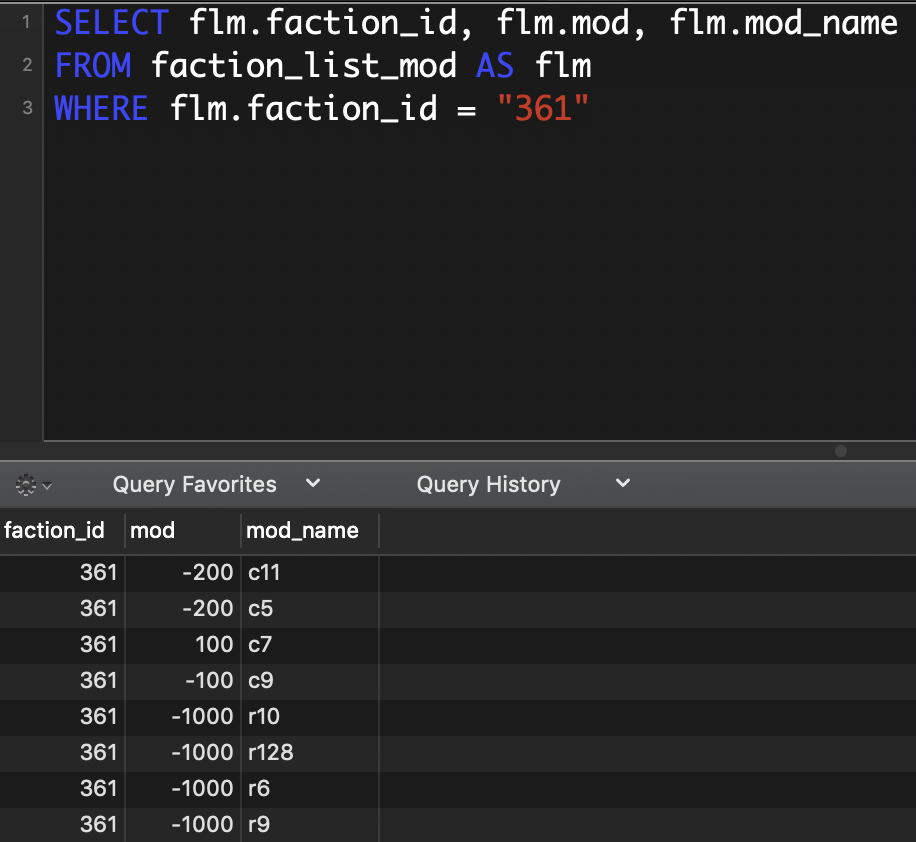Select the r128 mod_name cell
916x842 pixels.
tap(271, 752)
